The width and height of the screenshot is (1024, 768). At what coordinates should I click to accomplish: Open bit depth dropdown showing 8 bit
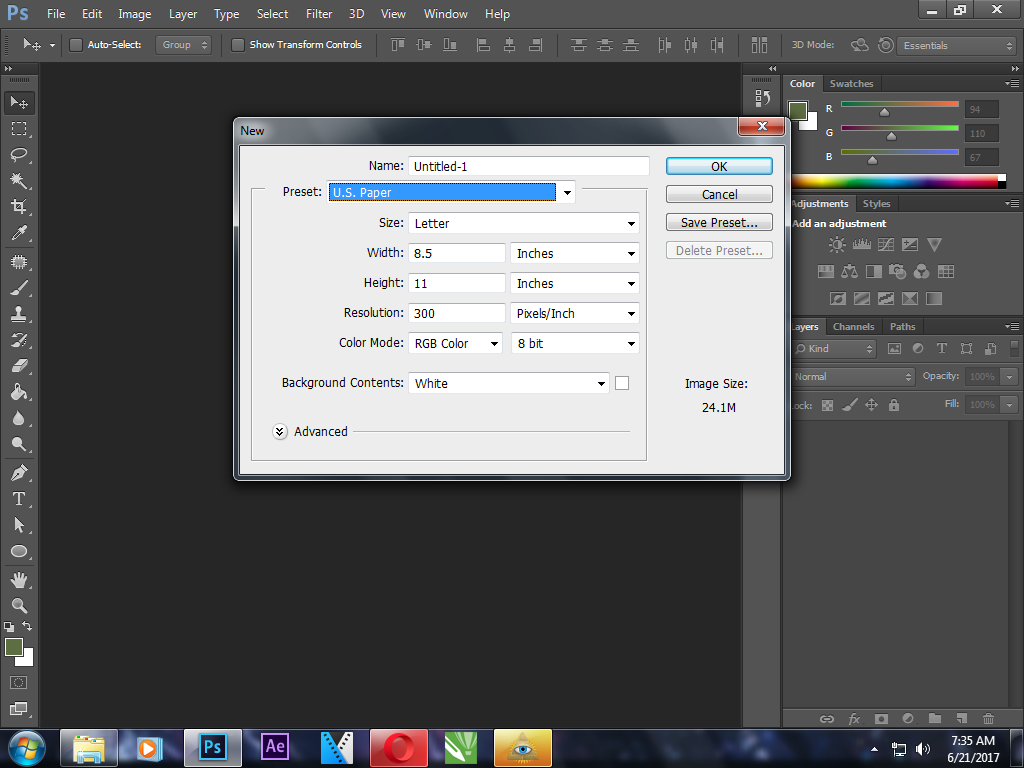(574, 344)
